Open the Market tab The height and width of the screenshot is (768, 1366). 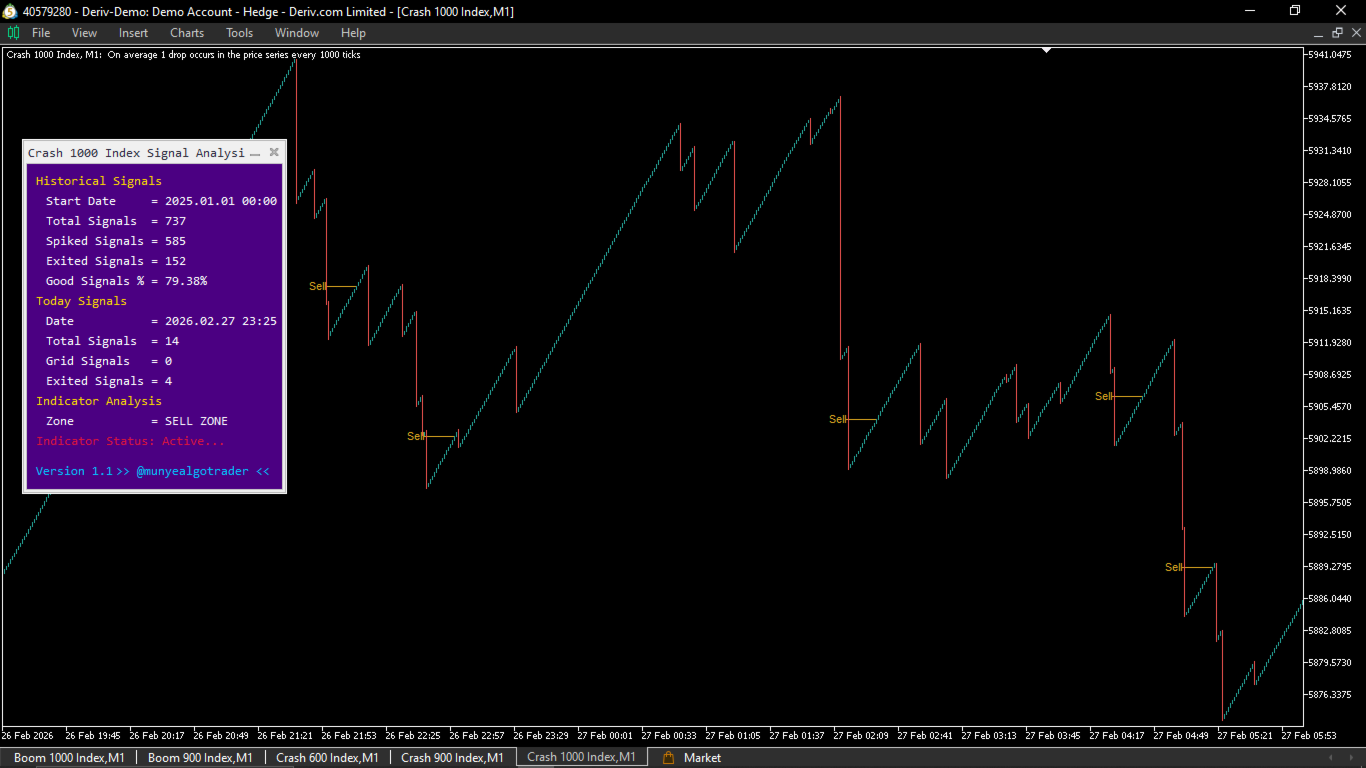702,758
